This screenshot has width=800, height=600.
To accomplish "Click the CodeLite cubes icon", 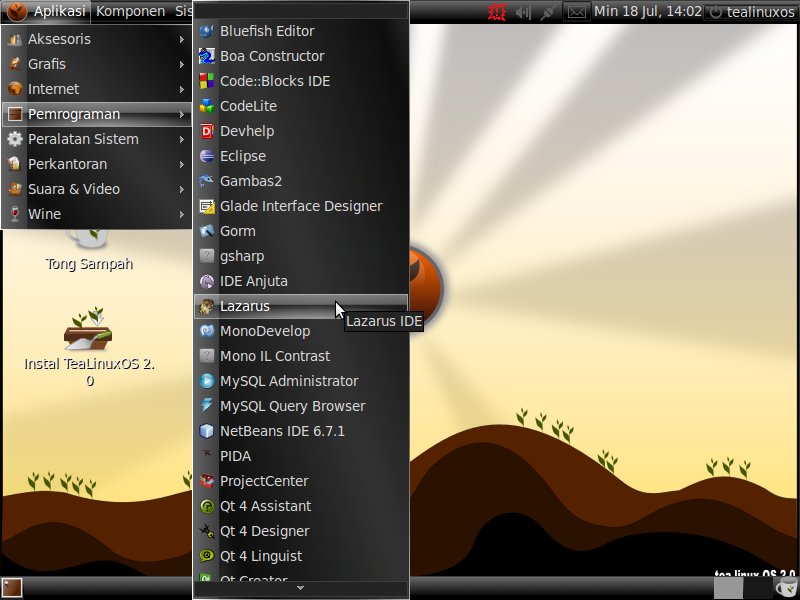I will click(207, 106).
